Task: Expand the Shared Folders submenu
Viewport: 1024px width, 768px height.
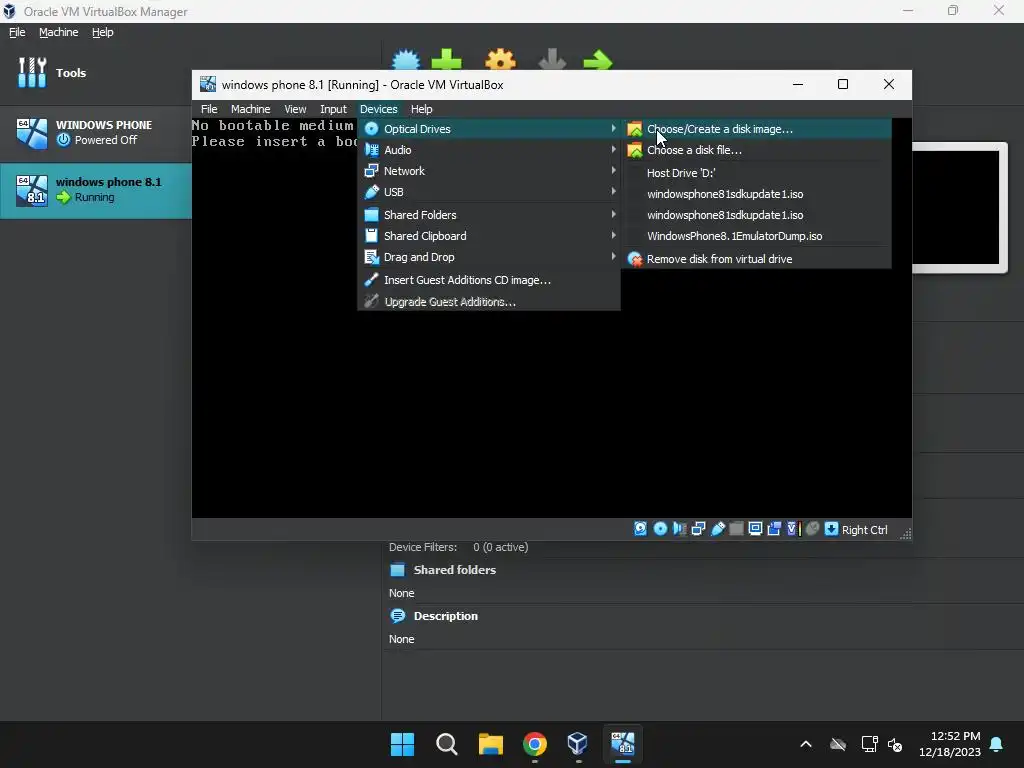Action: 488,215
